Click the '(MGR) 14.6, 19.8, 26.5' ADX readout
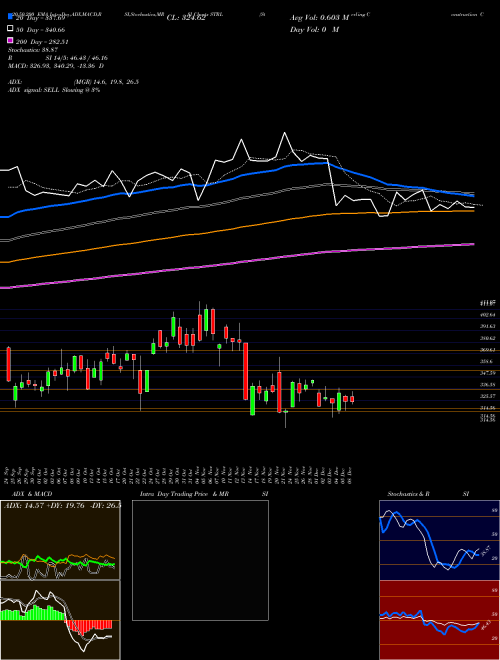Image resolution: width=500 pixels, height=660 pixels. point(106,82)
